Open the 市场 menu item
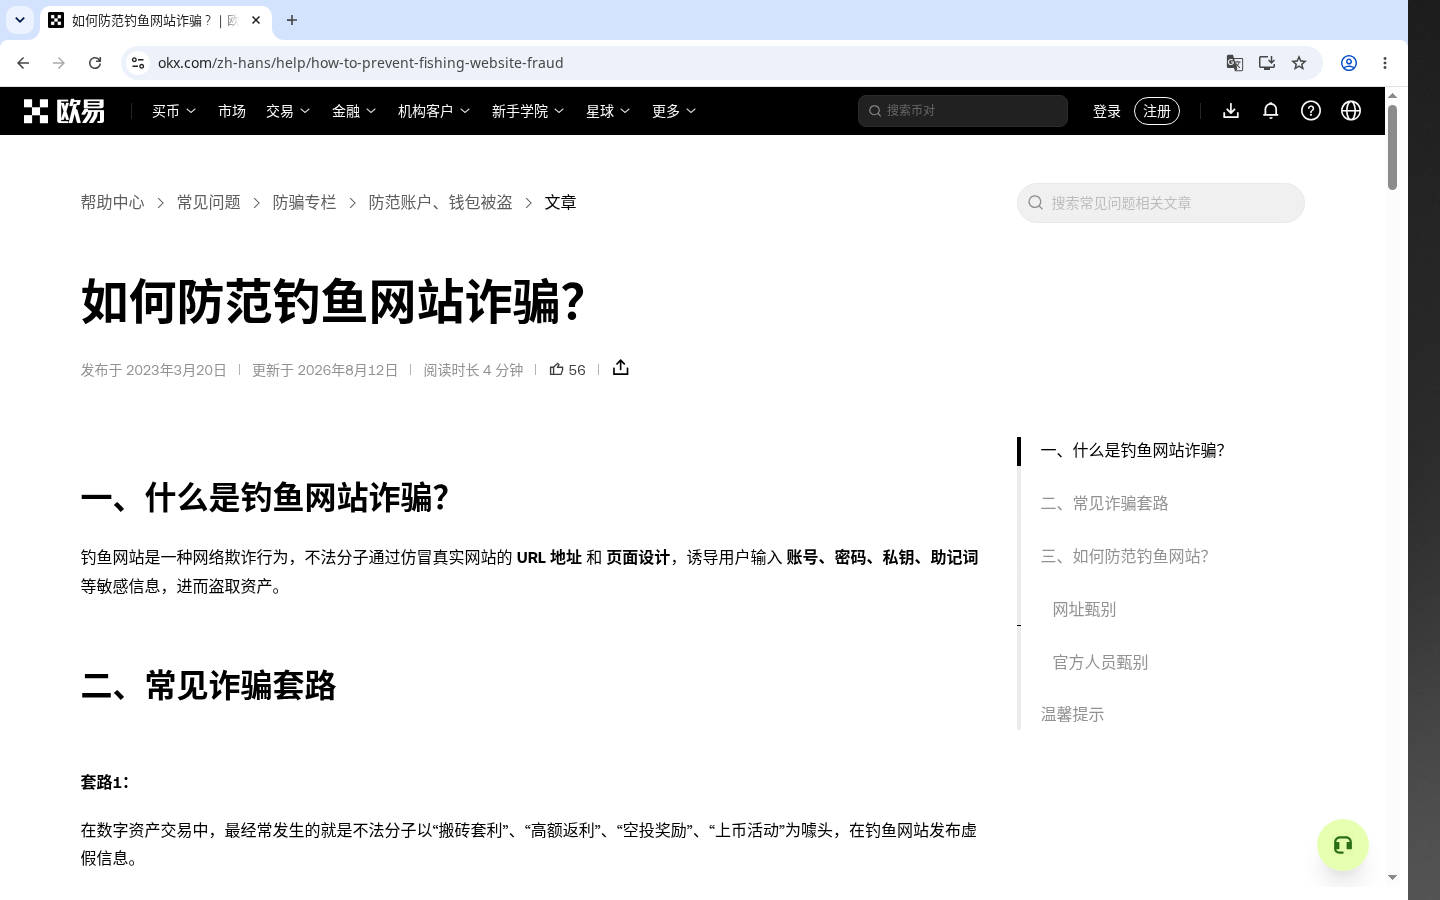The height and width of the screenshot is (900, 1440). pyautogui.click(x=232, y=111)
